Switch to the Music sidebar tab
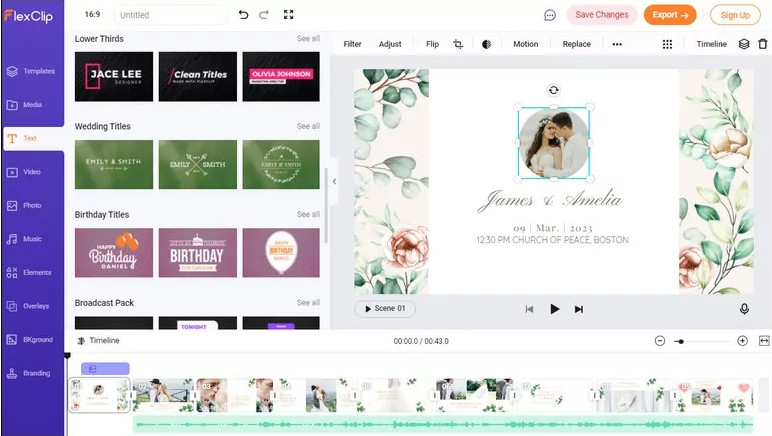Image resolution: width=772 pixels, height=436 pixels. tap(32, 239)
